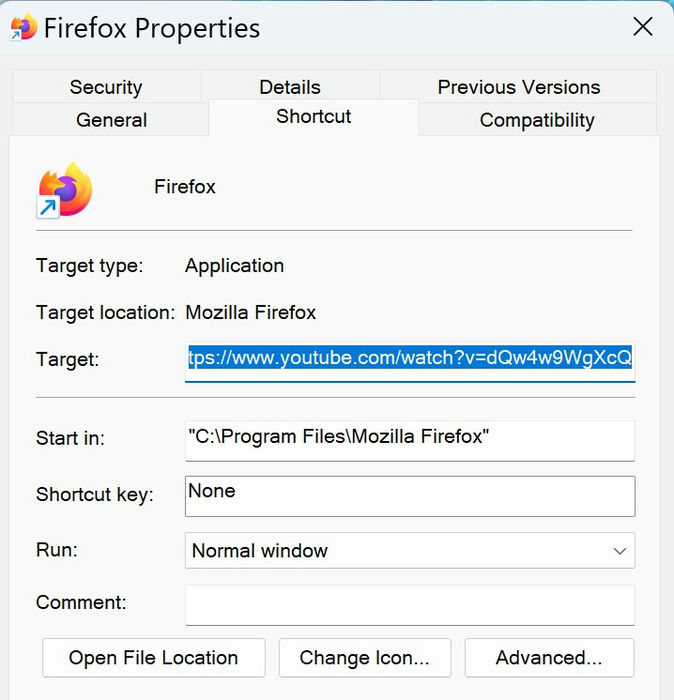Image resolution: width=674 pixels, height=700 pixels.
Task: Click inside the Start in field
Action: [x=410, y=441]
